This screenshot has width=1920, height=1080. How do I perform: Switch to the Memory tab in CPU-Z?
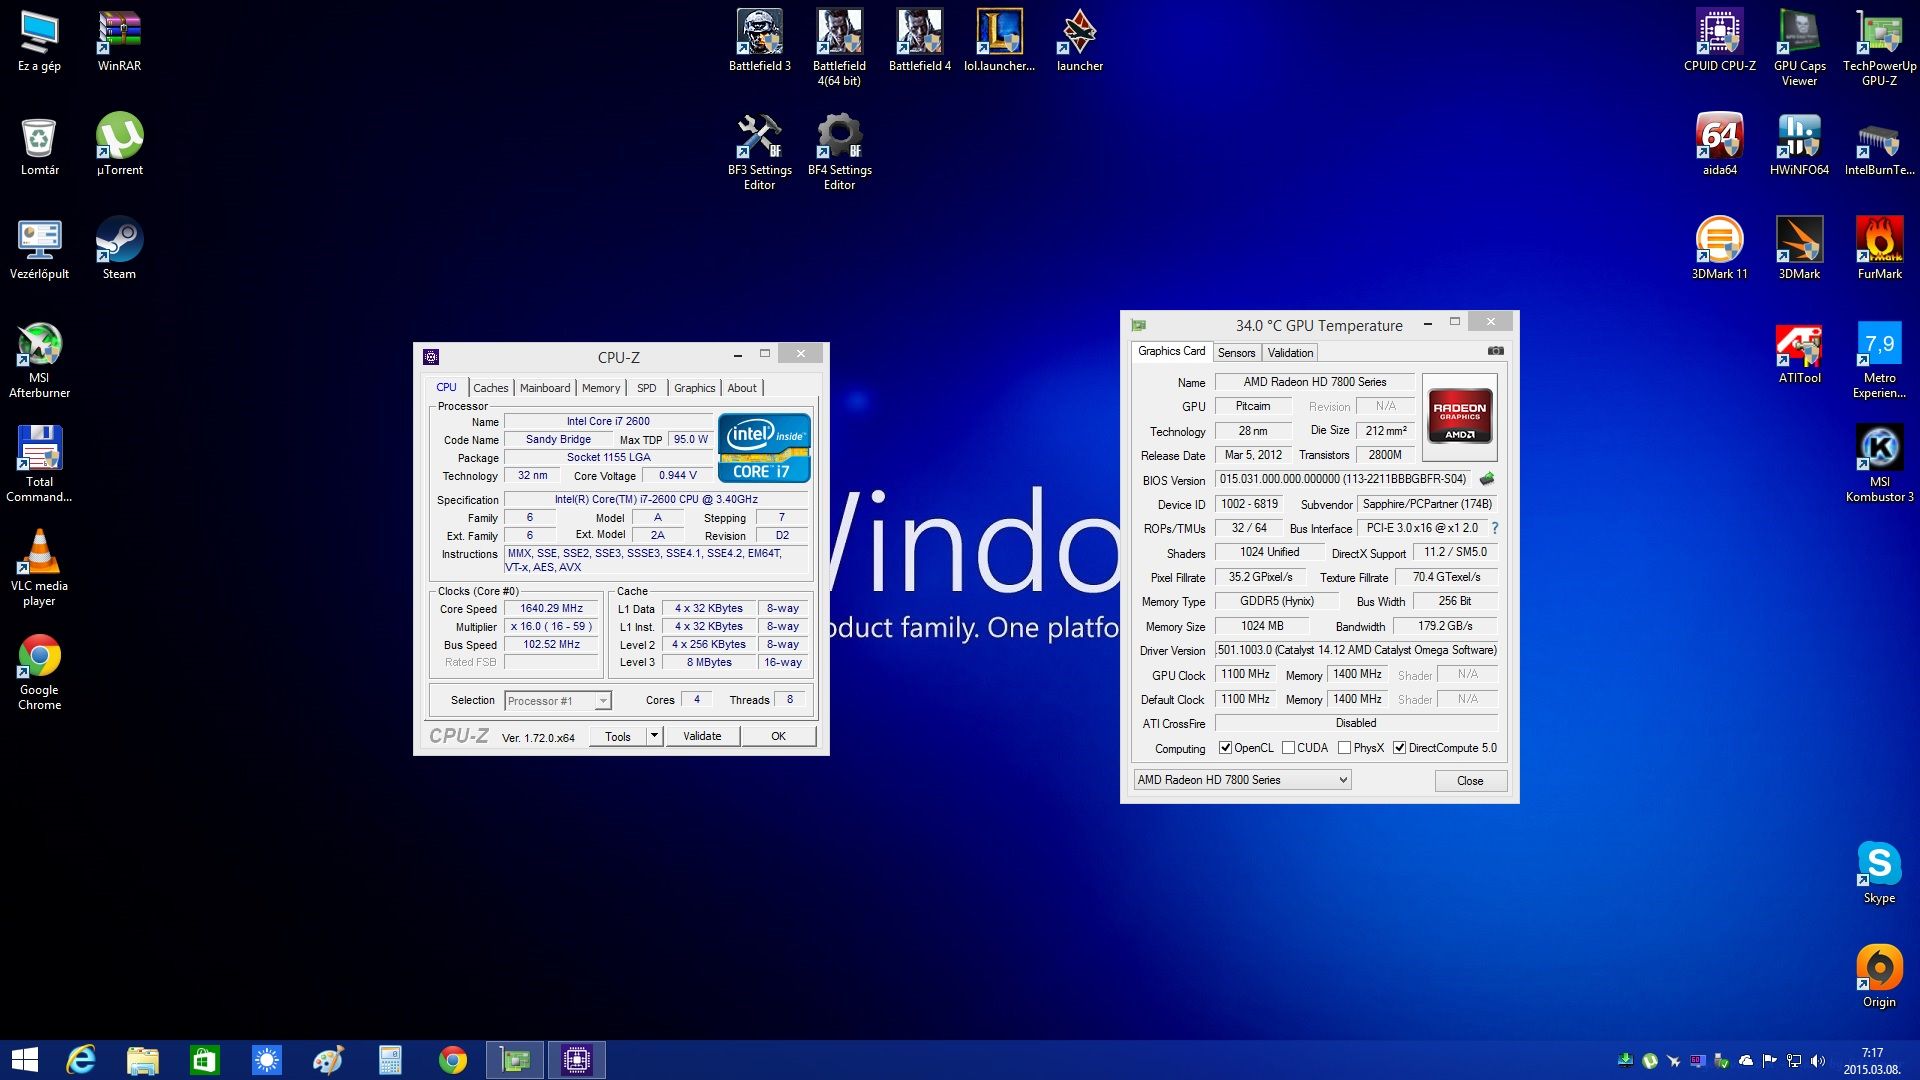coord(601,388)
